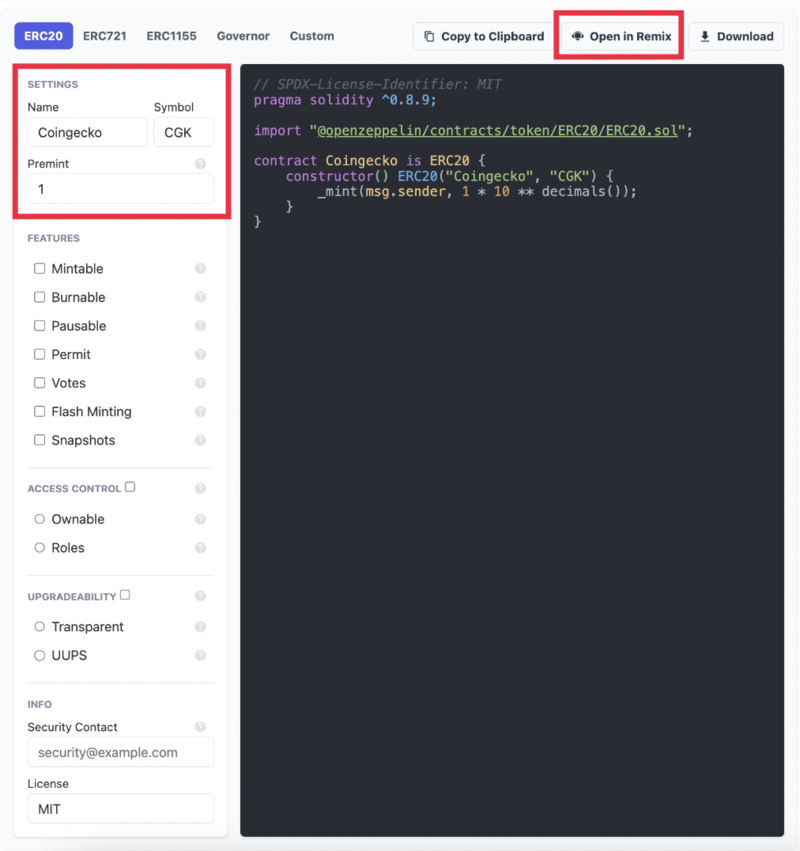This screenshot has width=800, height=851.
Task: Choose the Transparent radio option
Action: pyautogui.click(x=40, y=627)
